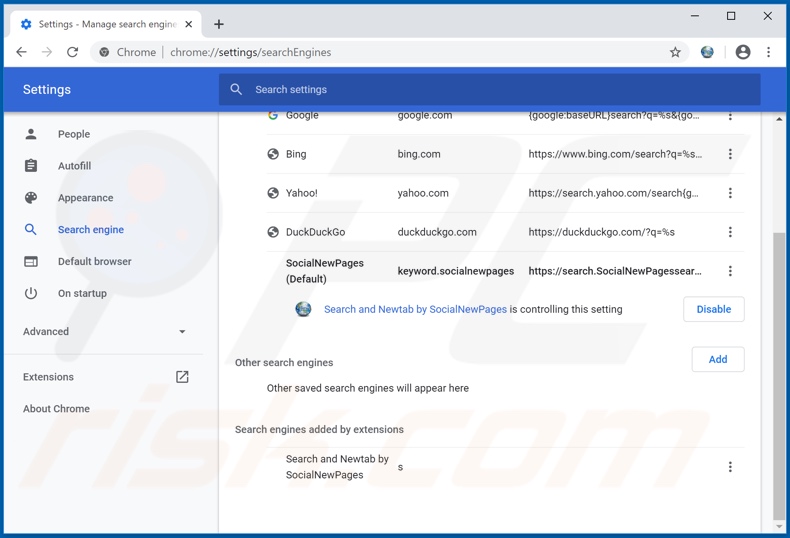Click the browser back arrow
The height and width of the screenshot is (538, 790).
(21, 52)
